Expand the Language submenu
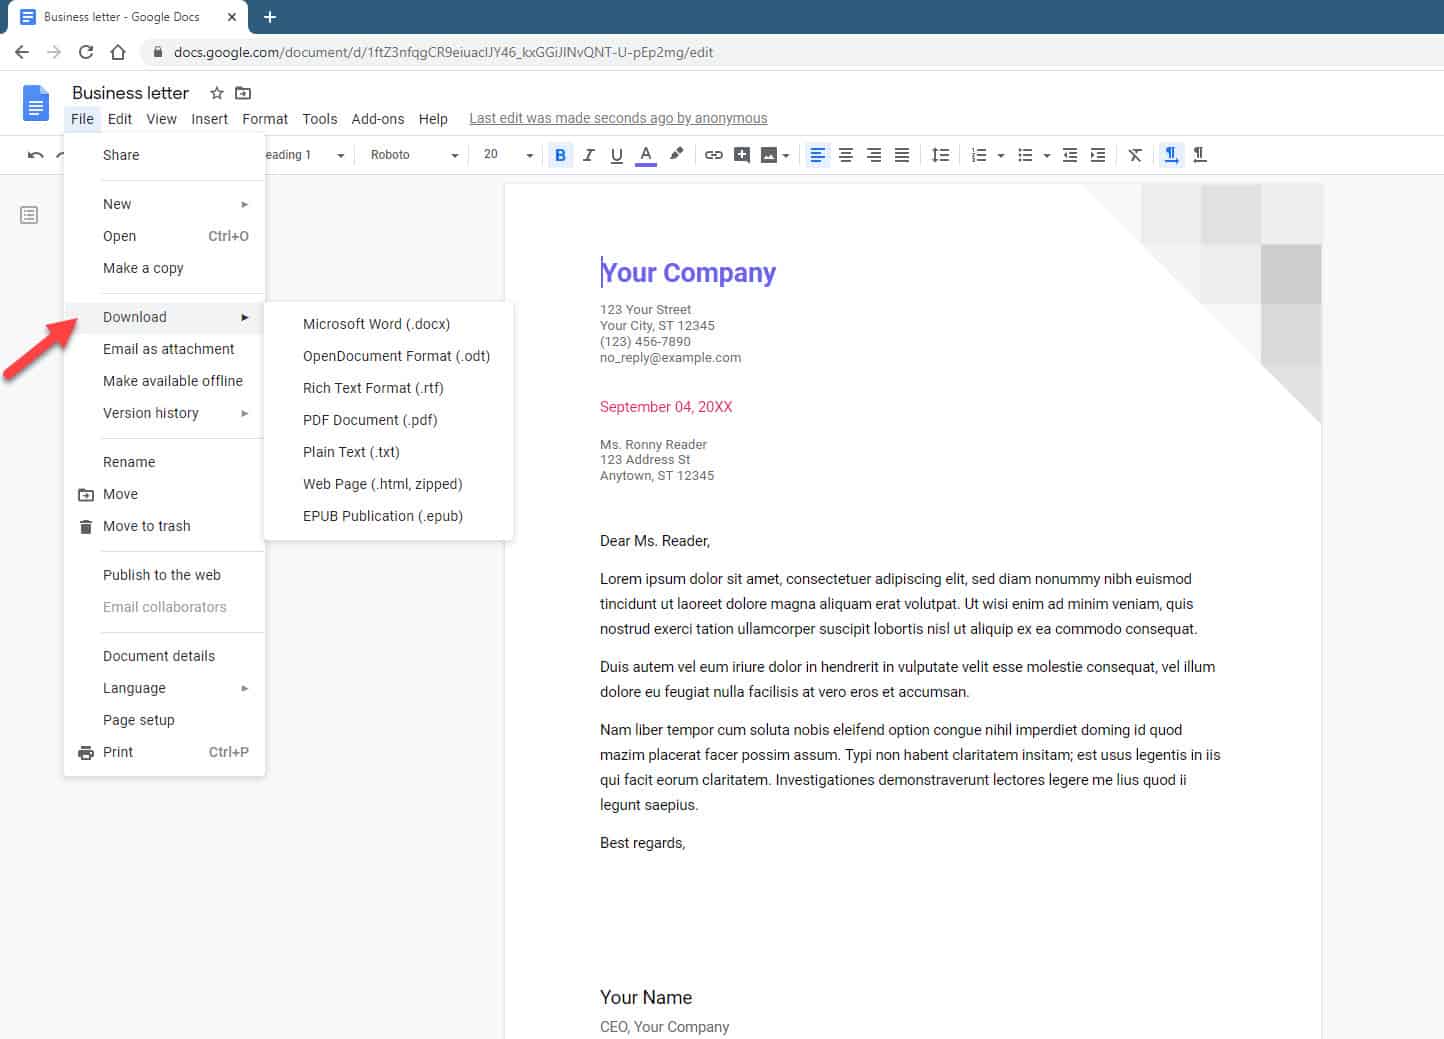The width and height of the screenshot is (1444, 1039). [165, 688]
